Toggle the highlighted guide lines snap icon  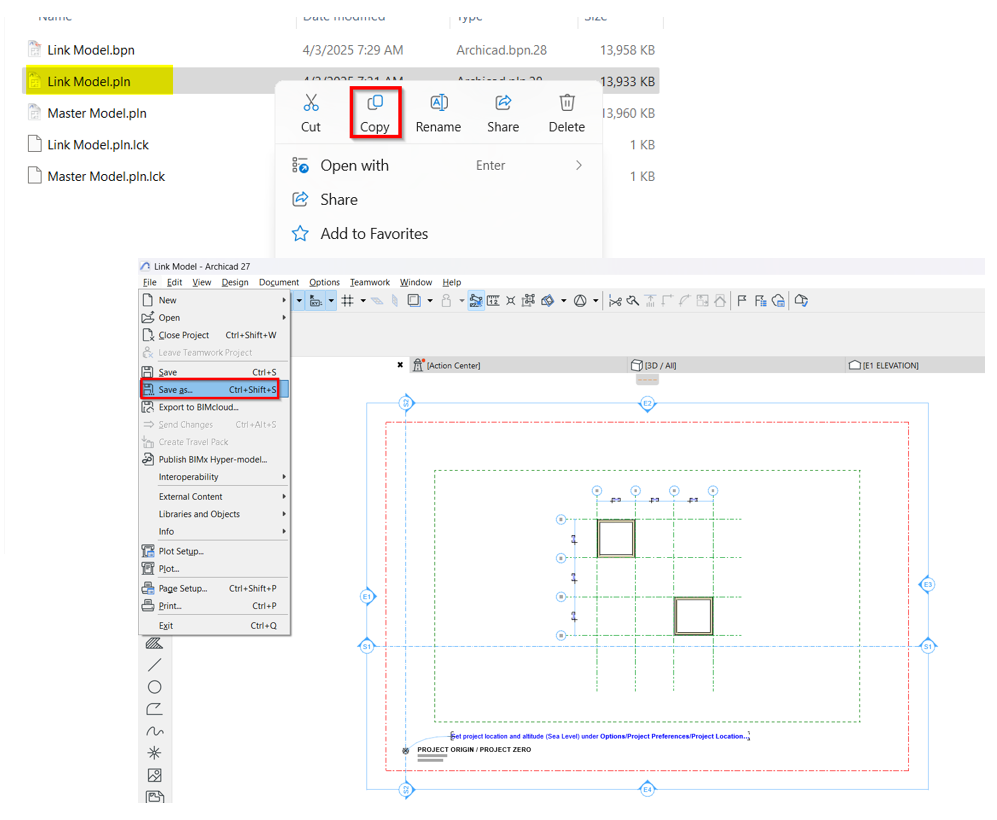click(476, 301)
